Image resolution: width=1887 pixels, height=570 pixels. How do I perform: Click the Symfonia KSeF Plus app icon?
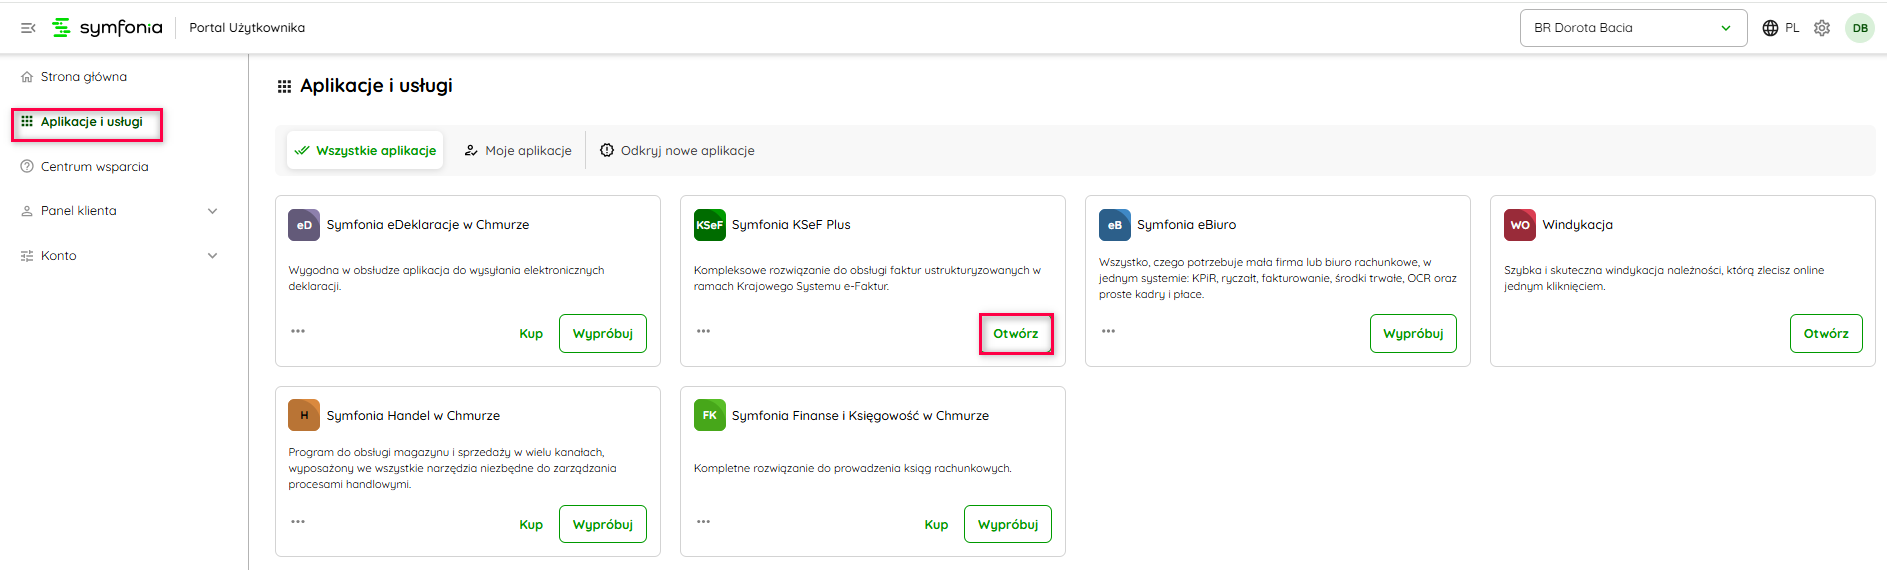(x=709, y=225)
